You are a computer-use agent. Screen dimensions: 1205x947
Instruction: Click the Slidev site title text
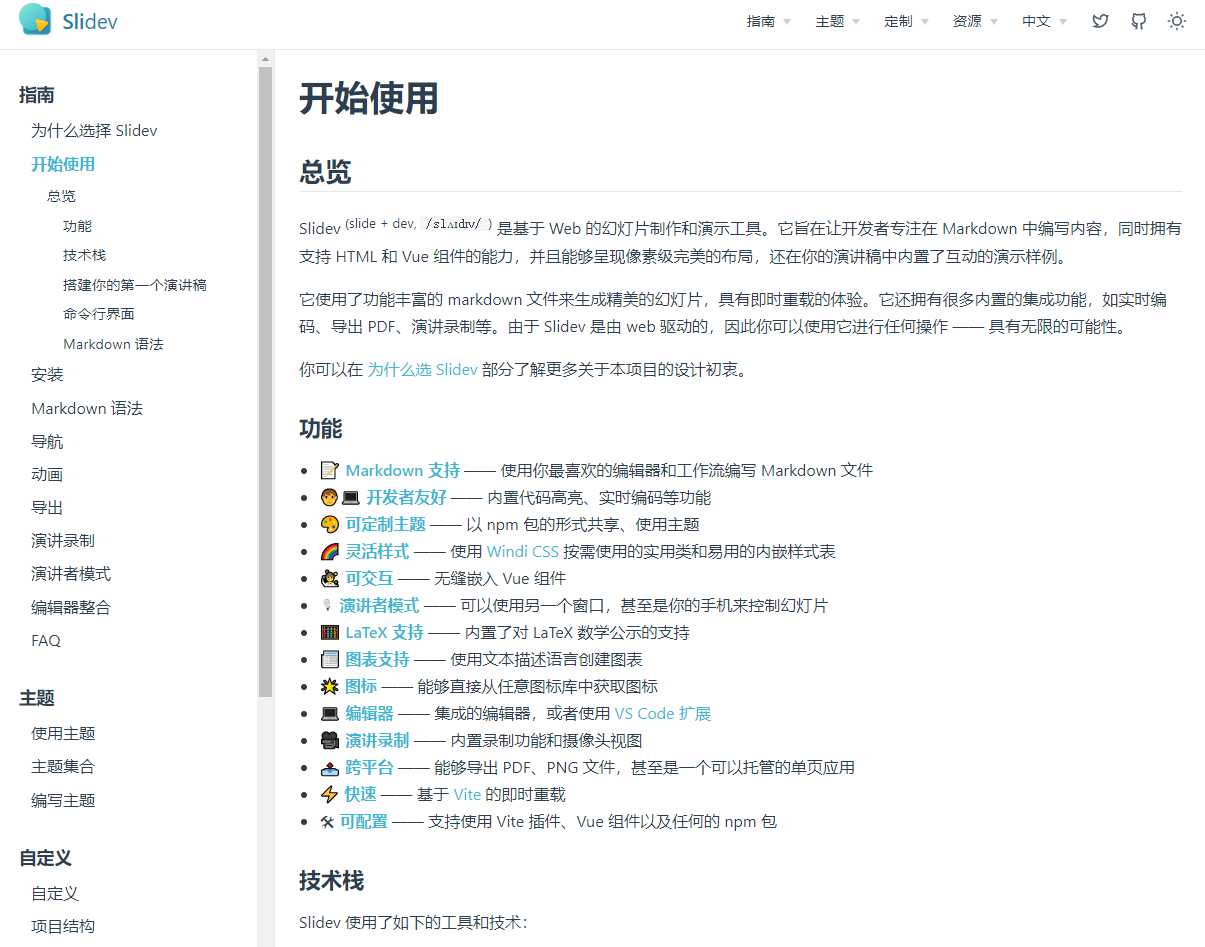tap(90, 21)
